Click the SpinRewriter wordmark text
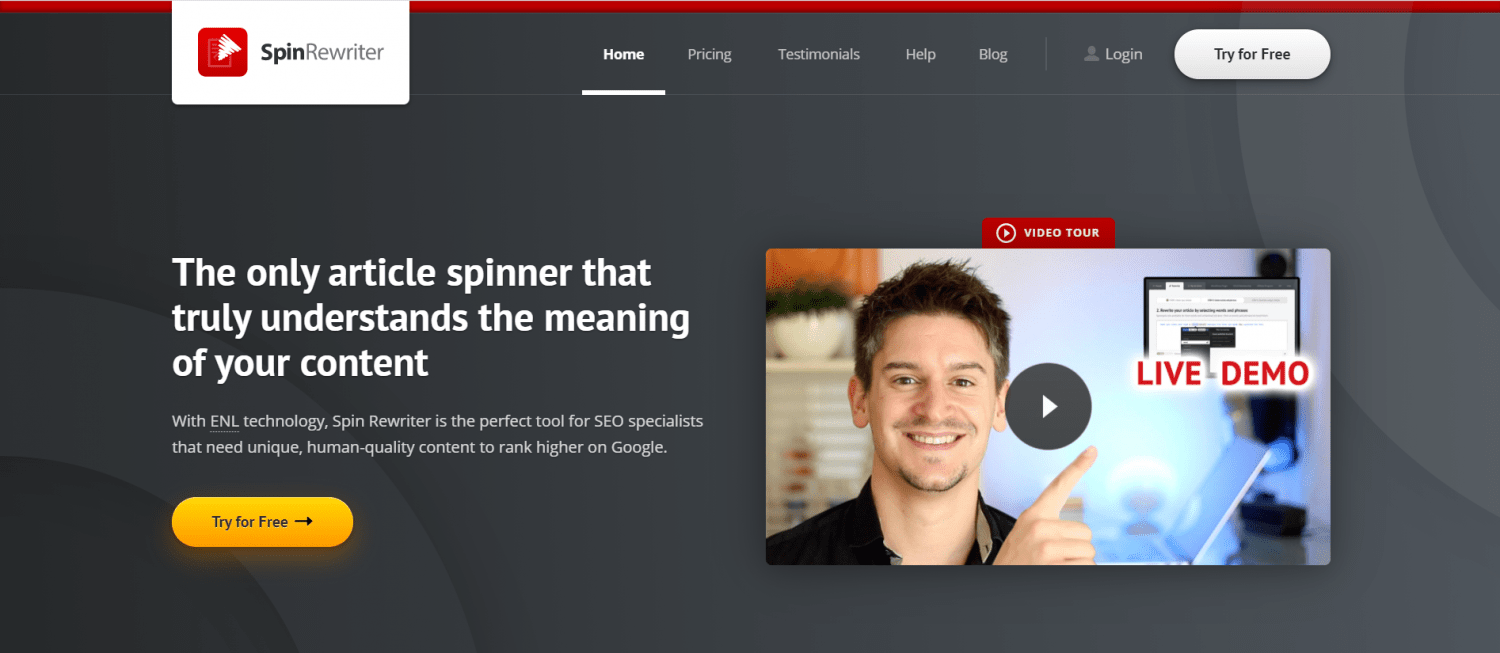Viewport: 1500px width, 653px height. 322,53
